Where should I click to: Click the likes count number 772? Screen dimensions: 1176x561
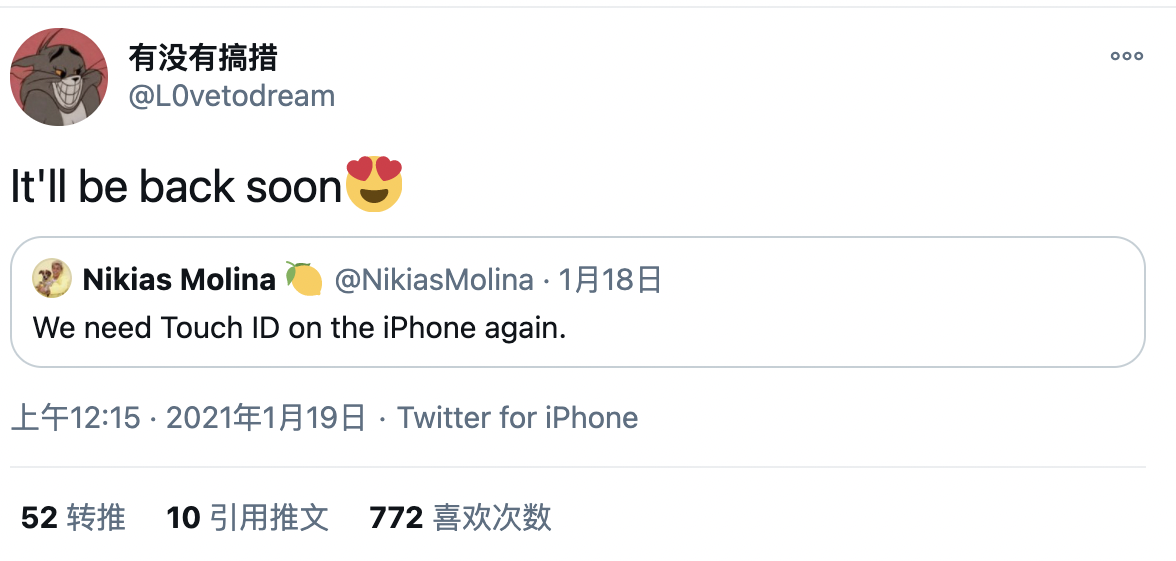click(396, 518)
